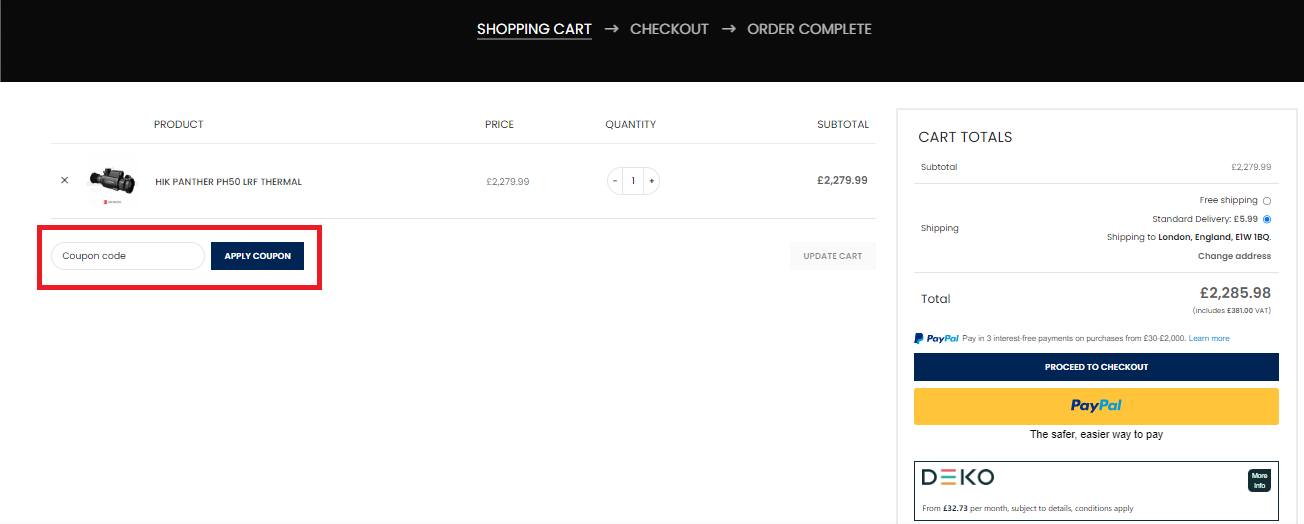Increase quantity with plus button
1304x524 pixels.
pos(652,181)
